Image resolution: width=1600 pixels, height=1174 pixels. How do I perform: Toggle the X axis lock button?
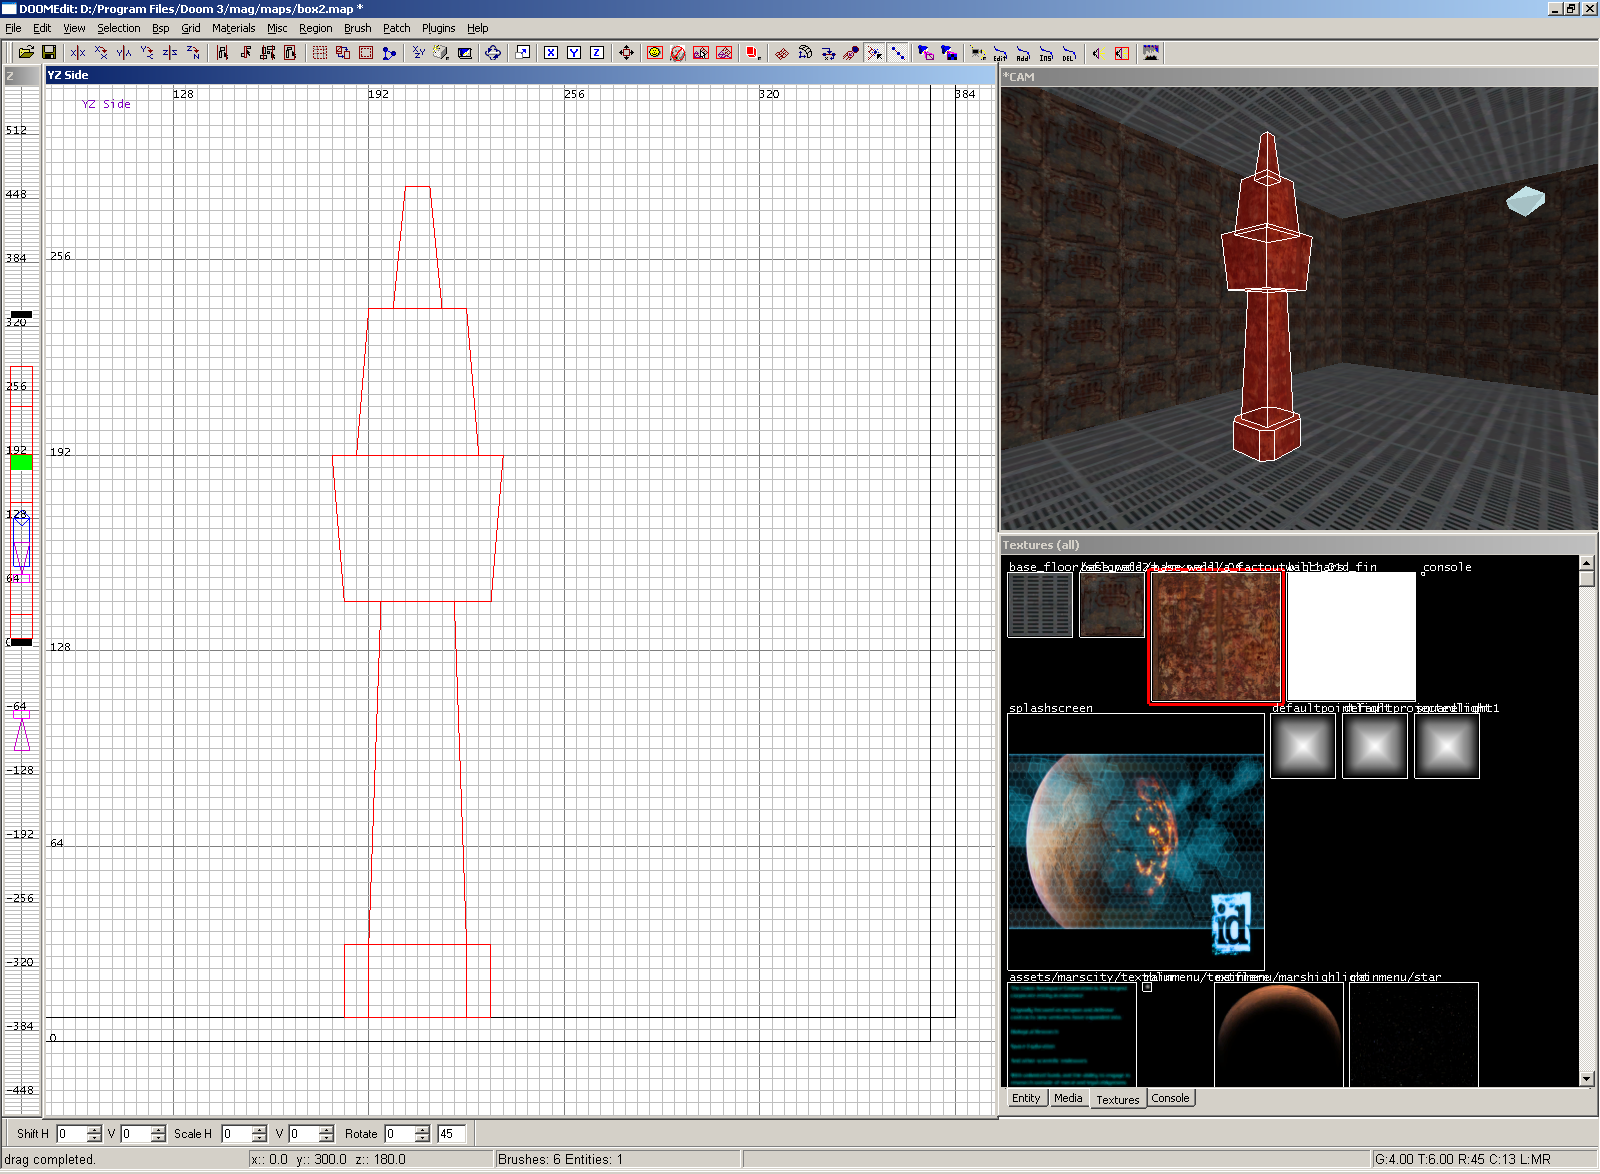click(551, 53)
